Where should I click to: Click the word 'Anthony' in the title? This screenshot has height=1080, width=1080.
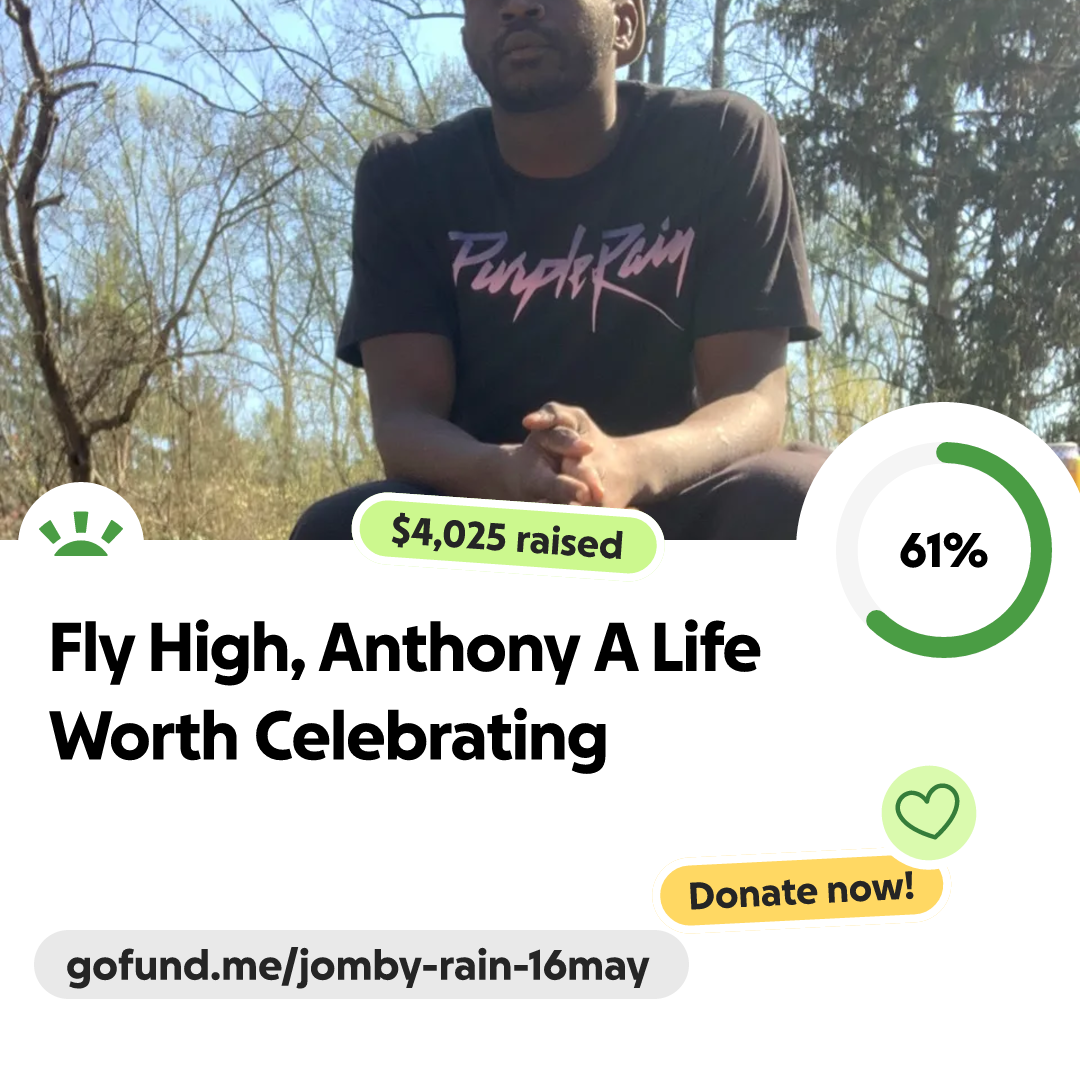[x=449, y=650]
